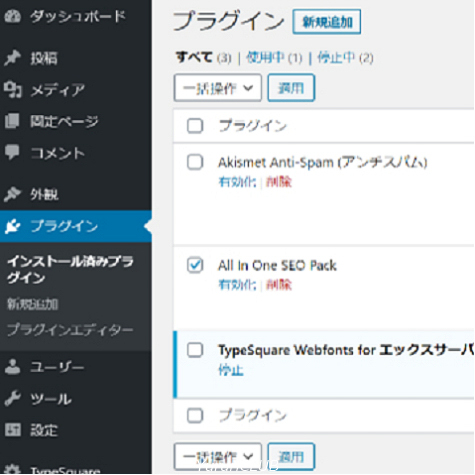475x475 pixels.
Task: Switch to the 使用中 (1) active filter
Action: point(274,58)
